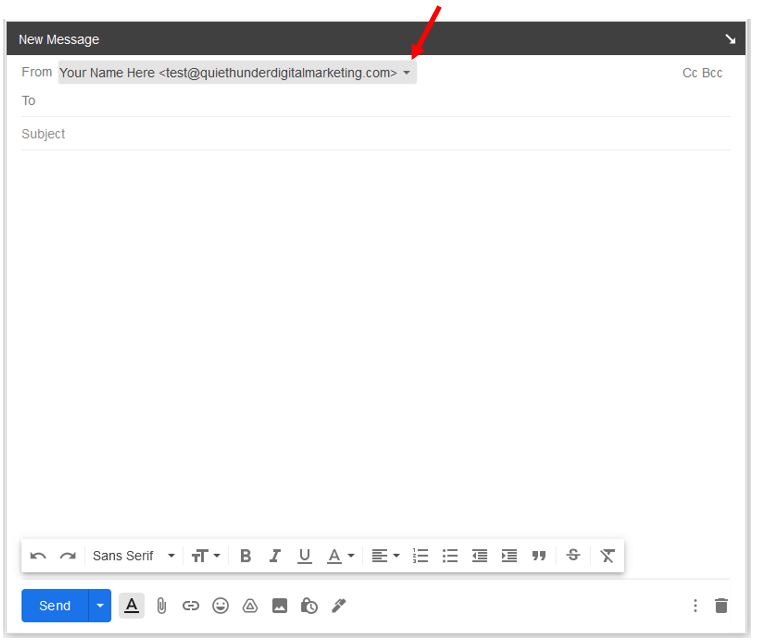Discard draft using the trash icon

click(x=721, y=606)
